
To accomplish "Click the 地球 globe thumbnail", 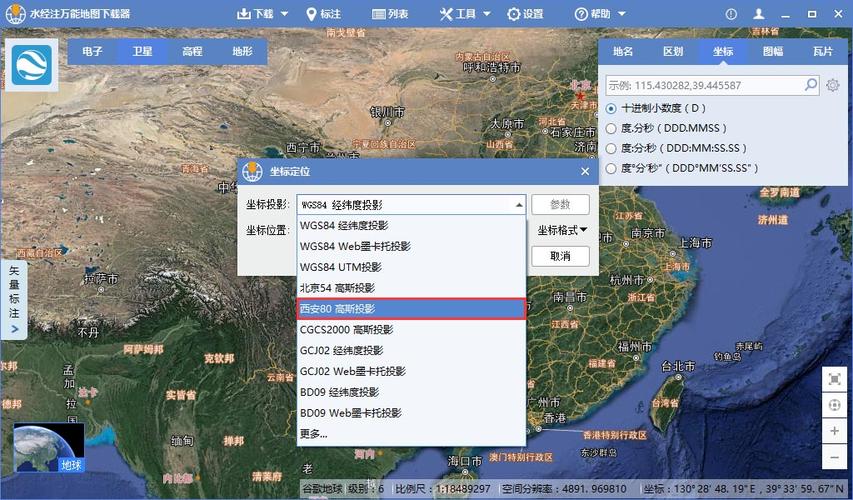I will (x=49, y=448).
